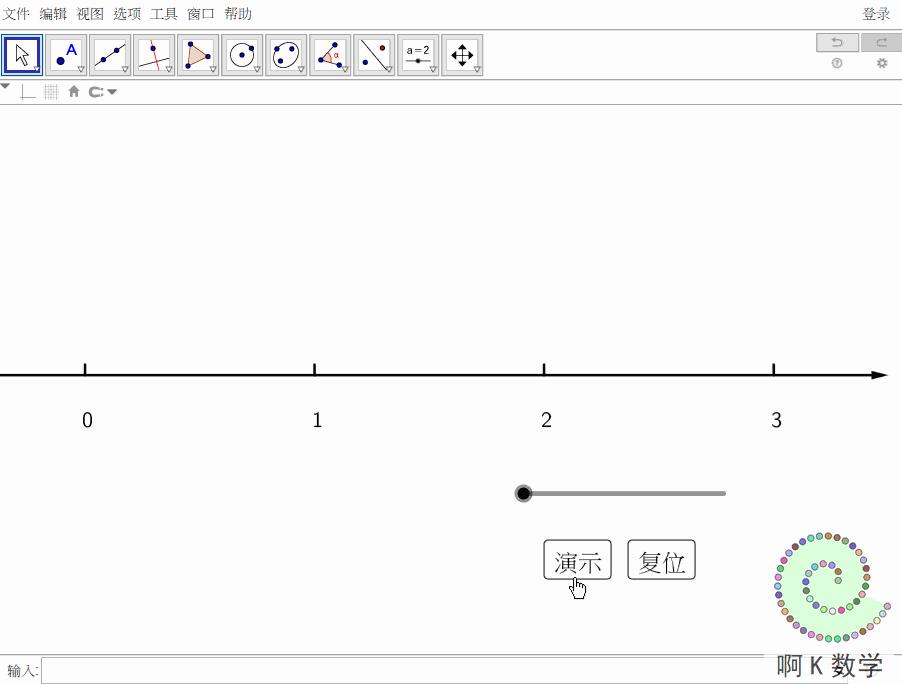
Task: Select the Point tool
Action: click(x=66, y=54)
